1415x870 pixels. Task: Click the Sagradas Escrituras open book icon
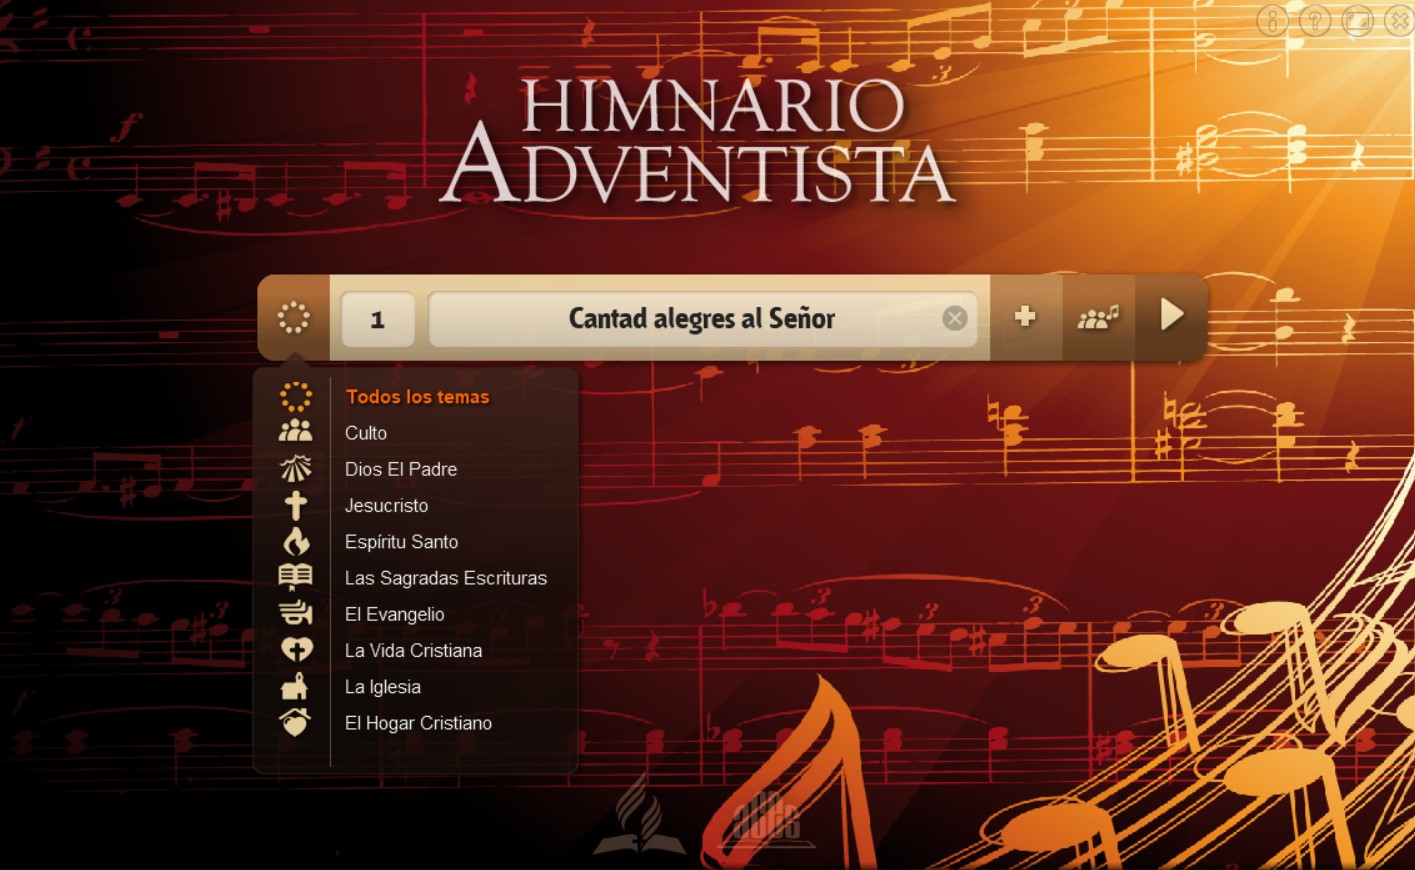click(x=295, y=577)
